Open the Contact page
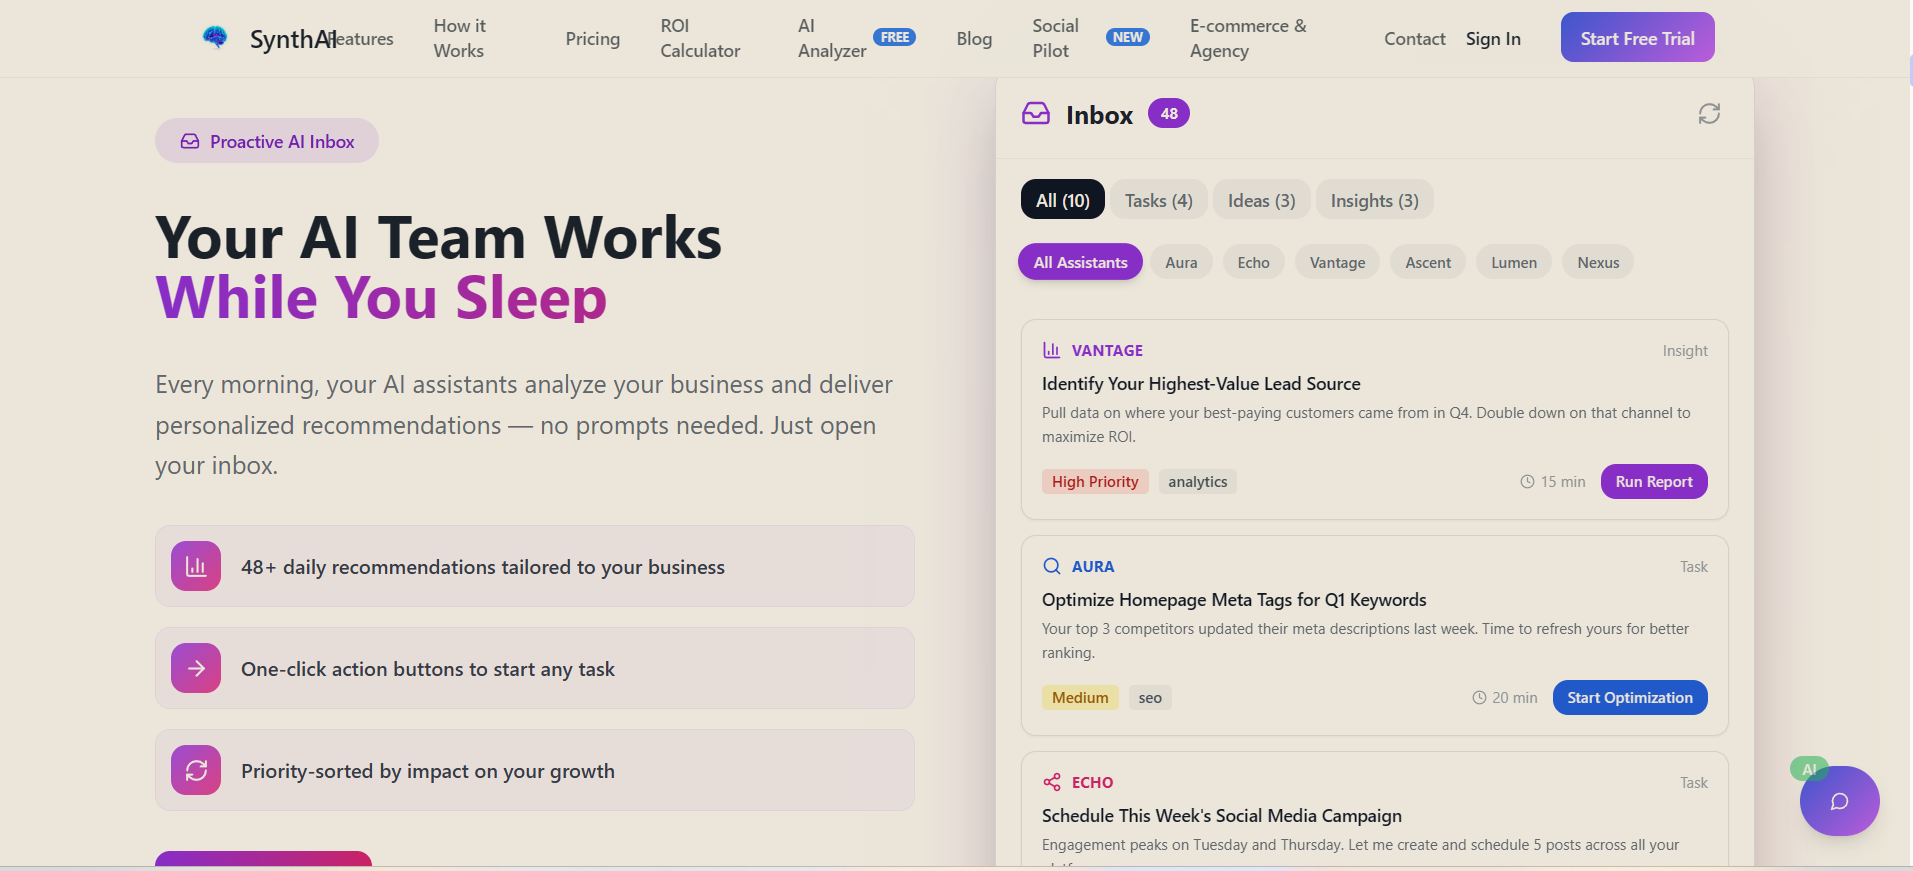The width and height of the screenshot is (1913, 871). [x=1414, y=38]
